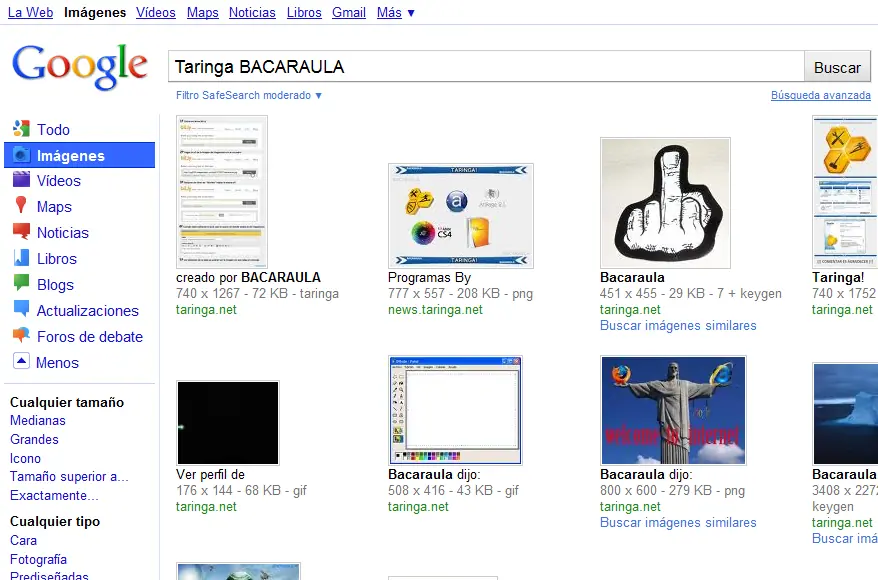
Task: Click news.taringa.net source link
Action: 435,310
